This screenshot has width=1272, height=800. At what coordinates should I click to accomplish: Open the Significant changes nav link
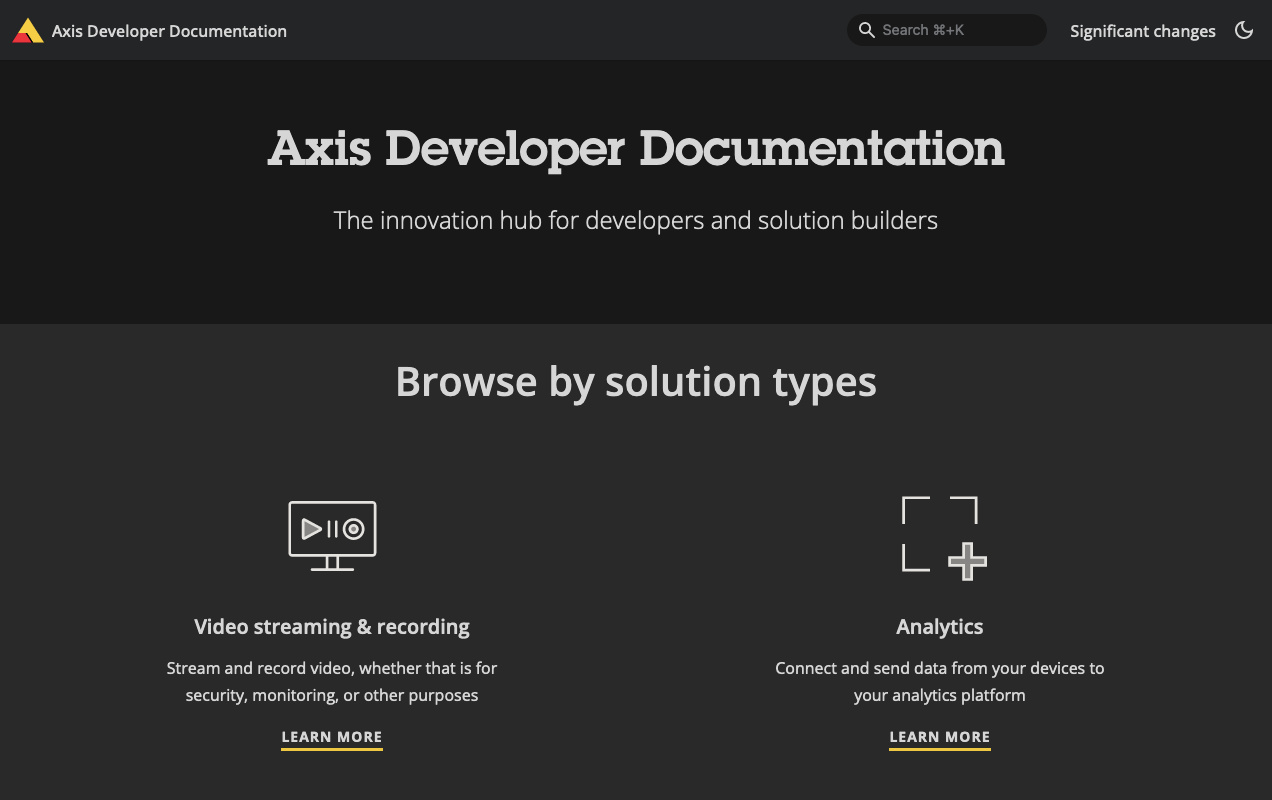pos(1142,31)
